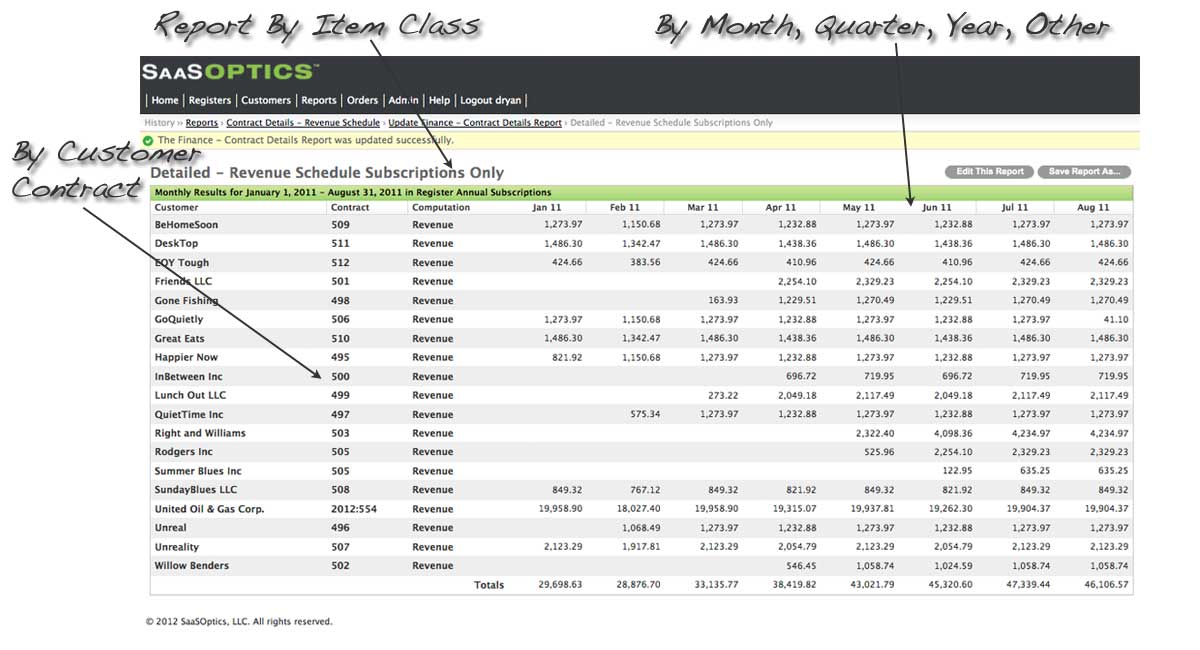Click the green success checkmark icon
The image size is (1200, 650).
[x=149, y=141]
